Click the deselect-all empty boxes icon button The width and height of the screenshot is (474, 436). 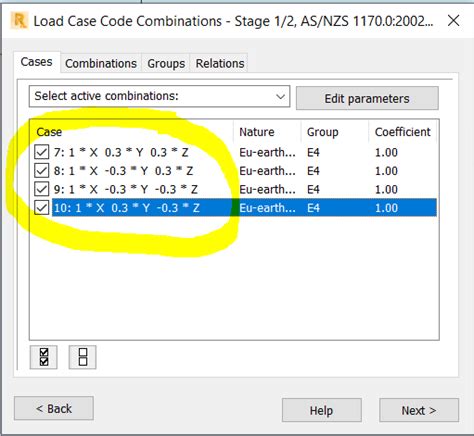(x=83, y=357)
